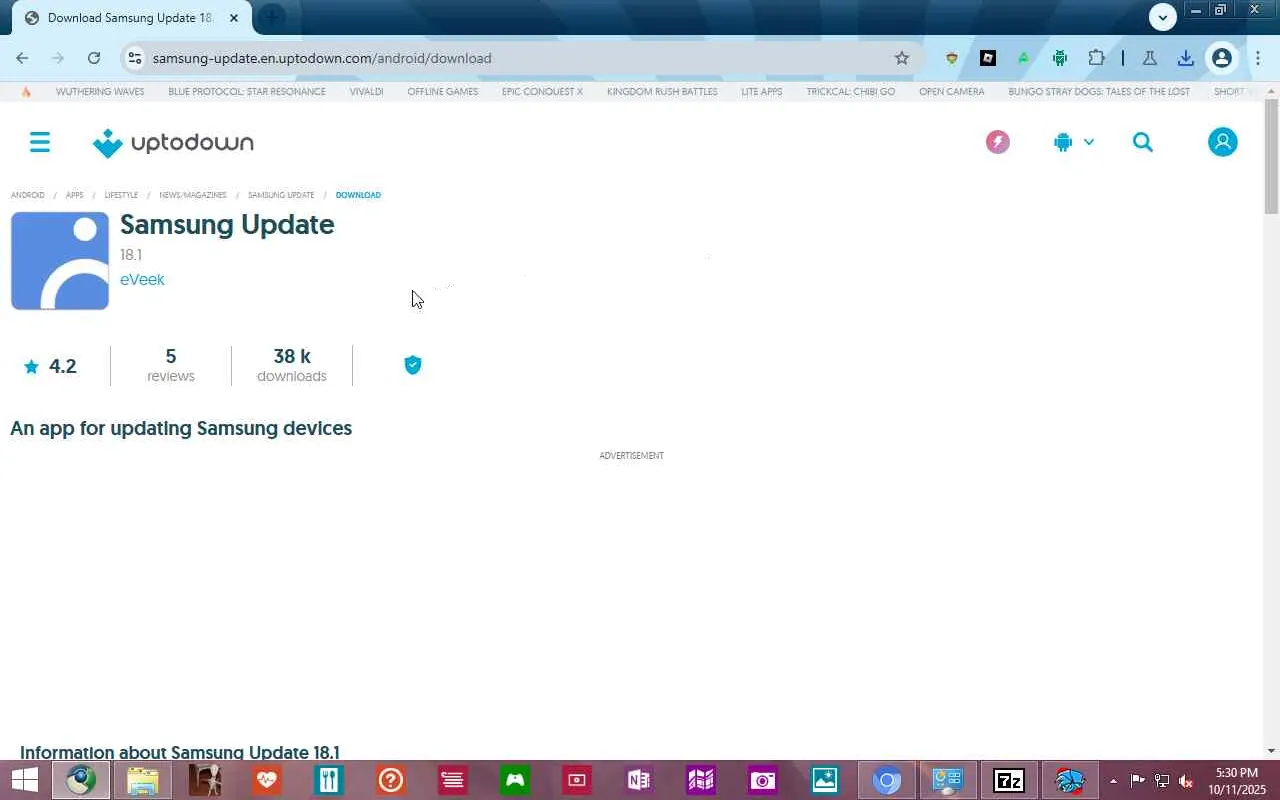Open the Uptodown user account icon
1280x800 pixels.
point(1222,142)
